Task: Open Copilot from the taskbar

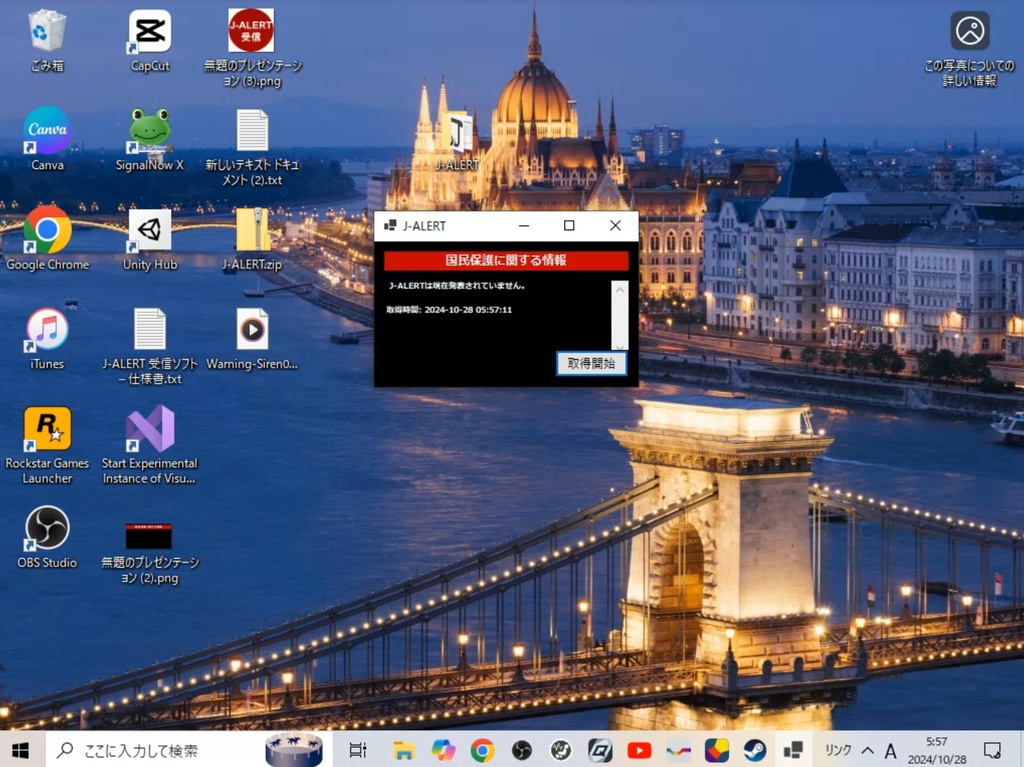Action: coord(443,750)
